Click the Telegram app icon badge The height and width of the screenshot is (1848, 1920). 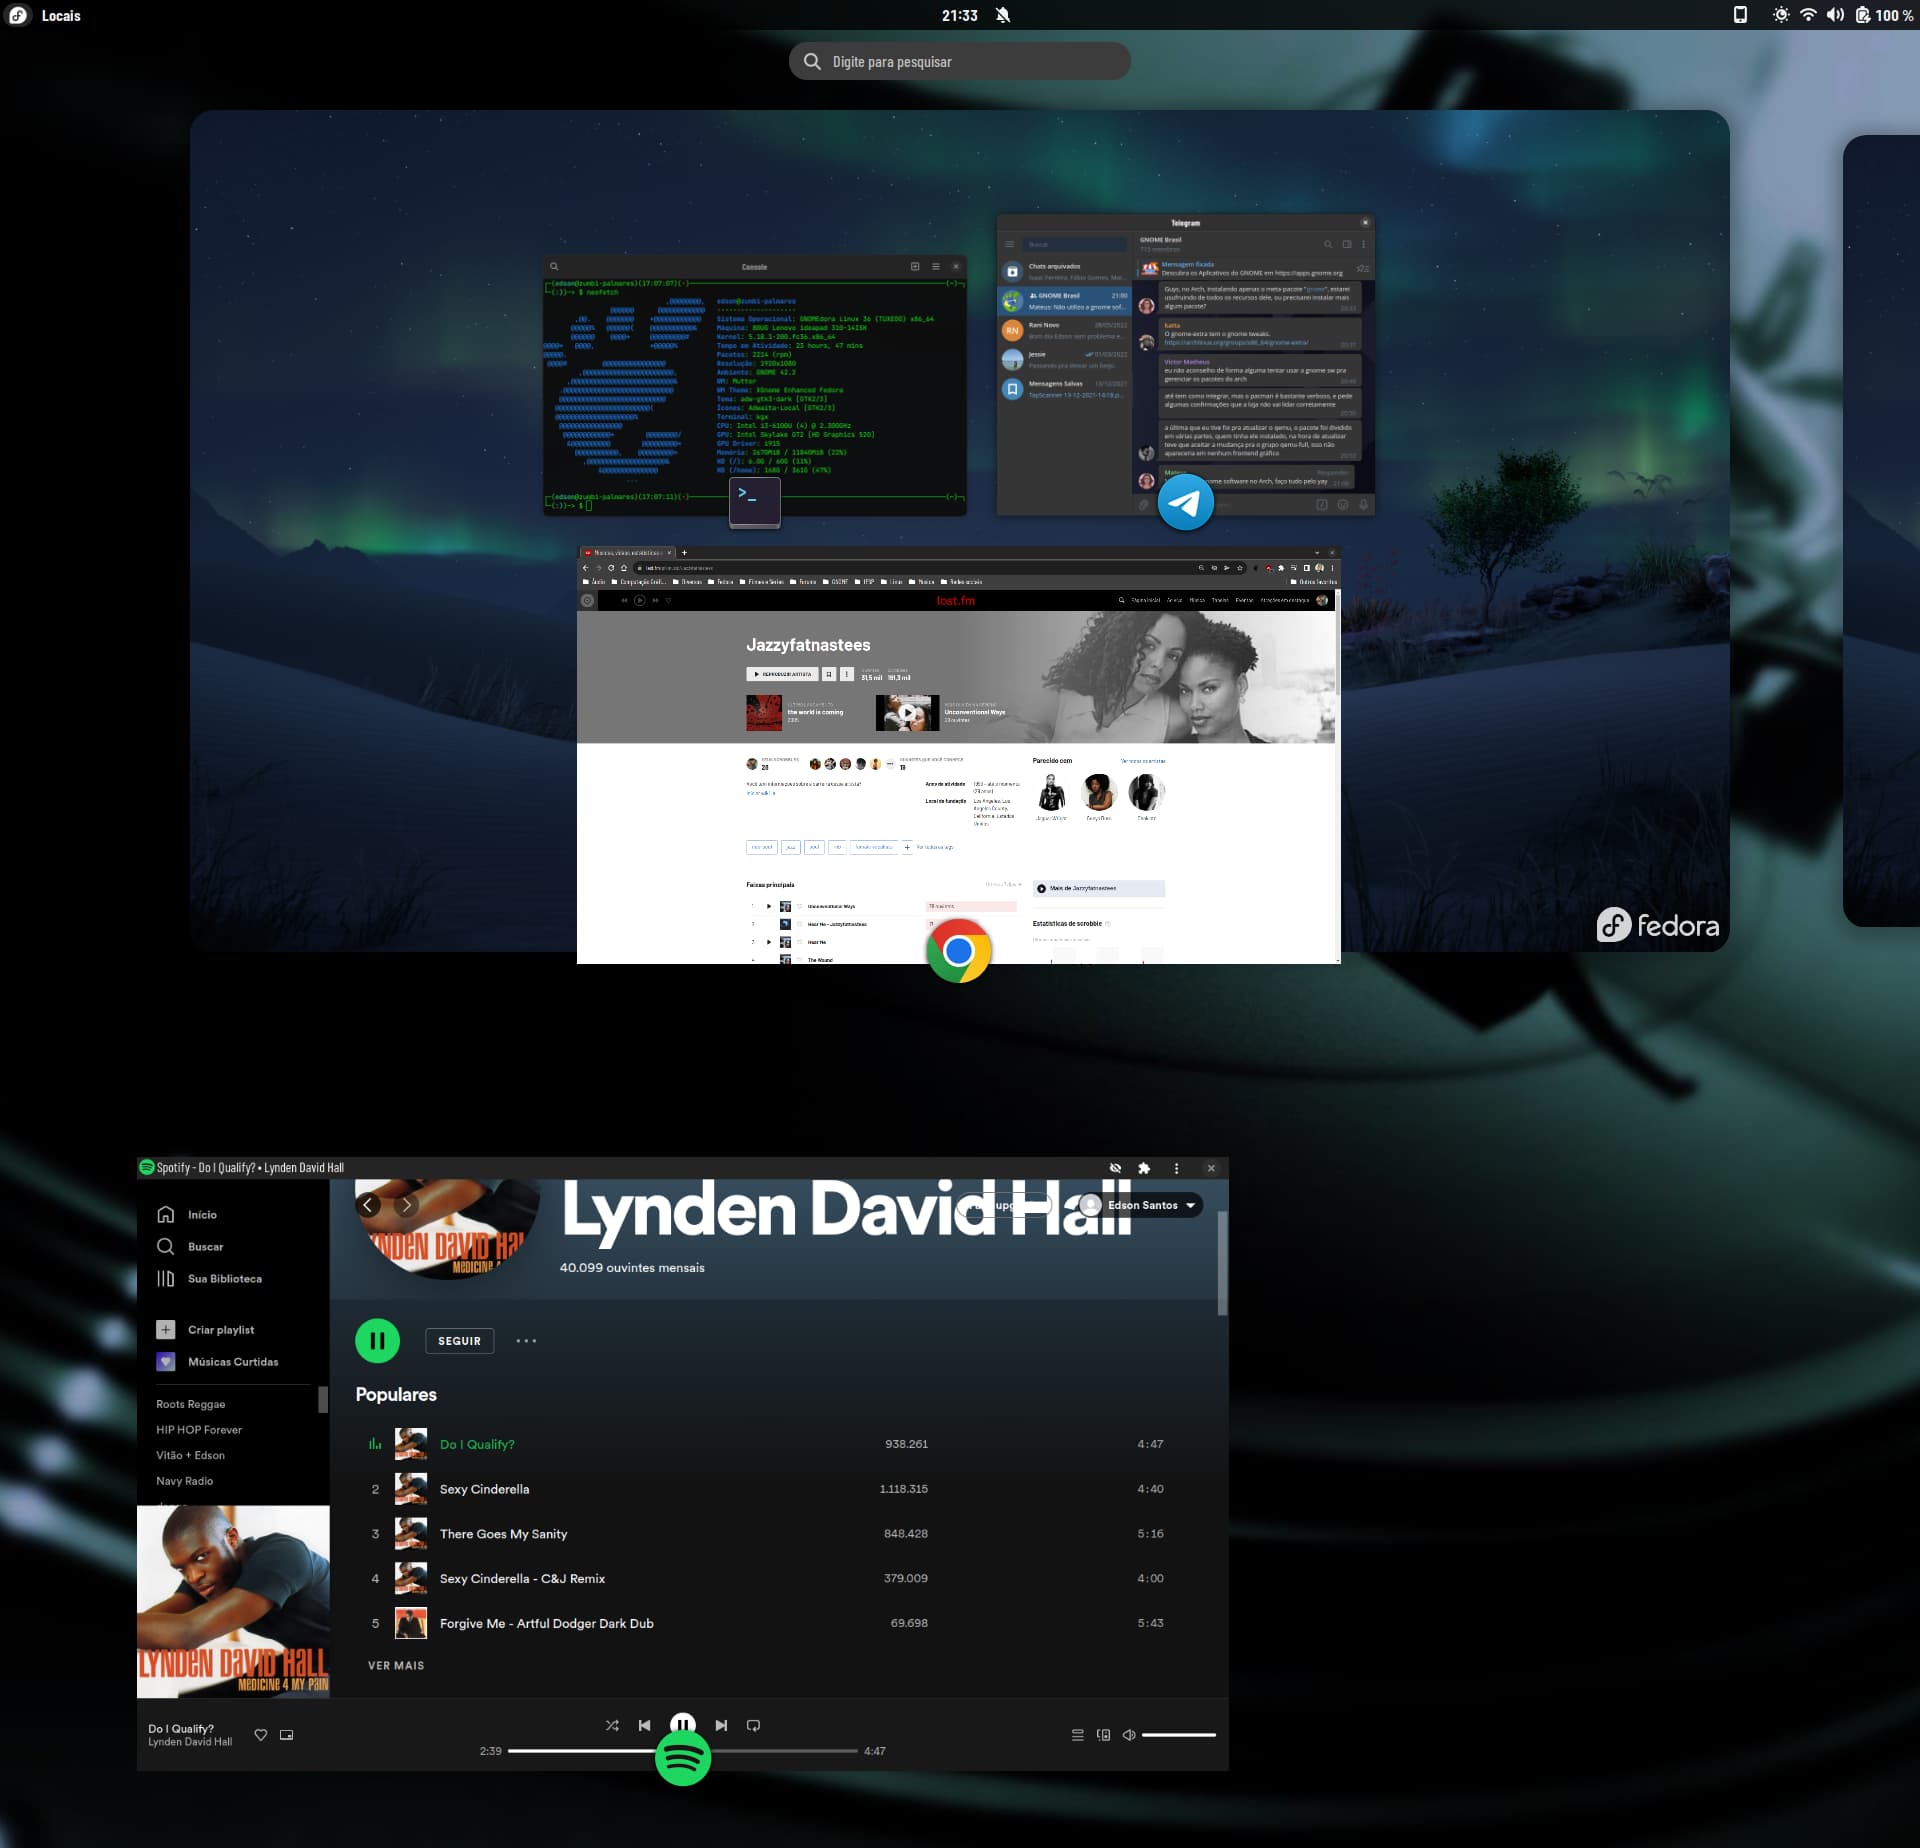click(1186, 502)
